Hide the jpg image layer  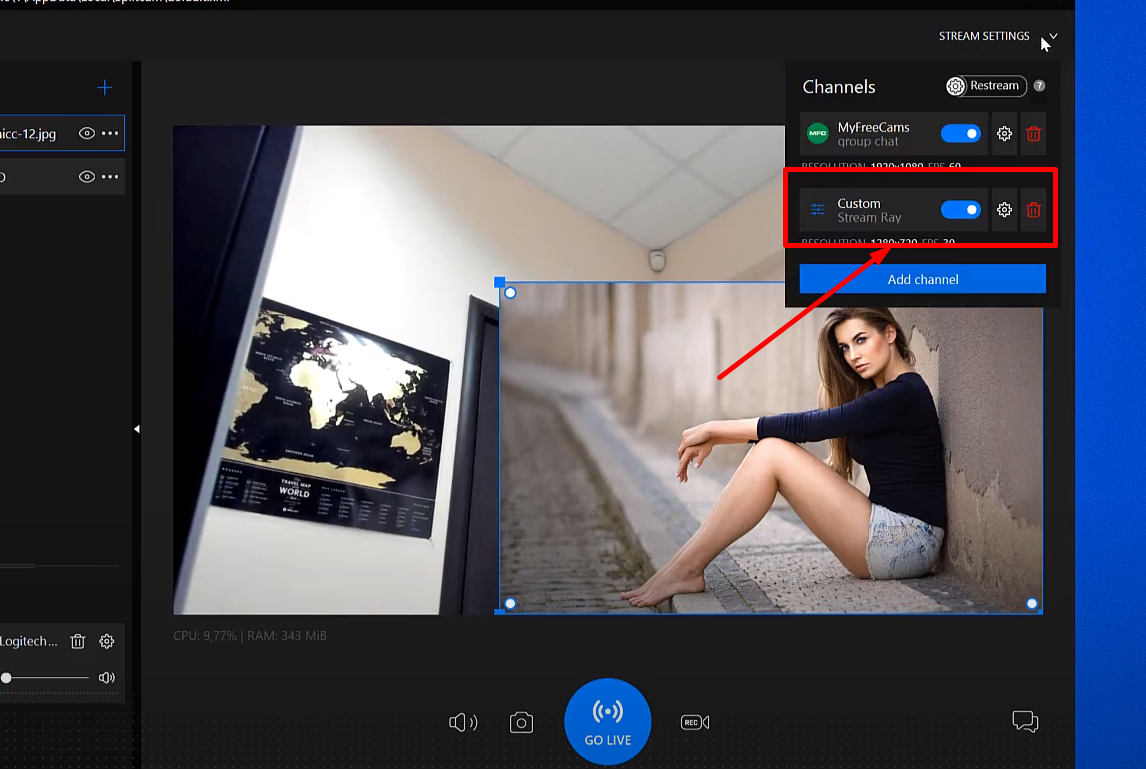tap(87, 133)
